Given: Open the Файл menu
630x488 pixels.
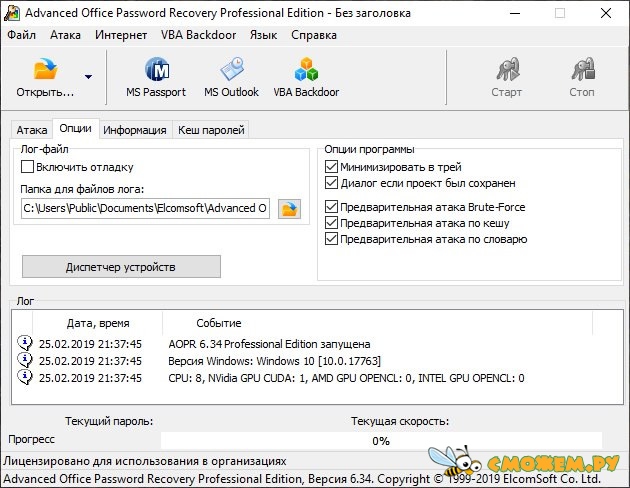Looking at the screenshot, I should (x=21, y=35).
